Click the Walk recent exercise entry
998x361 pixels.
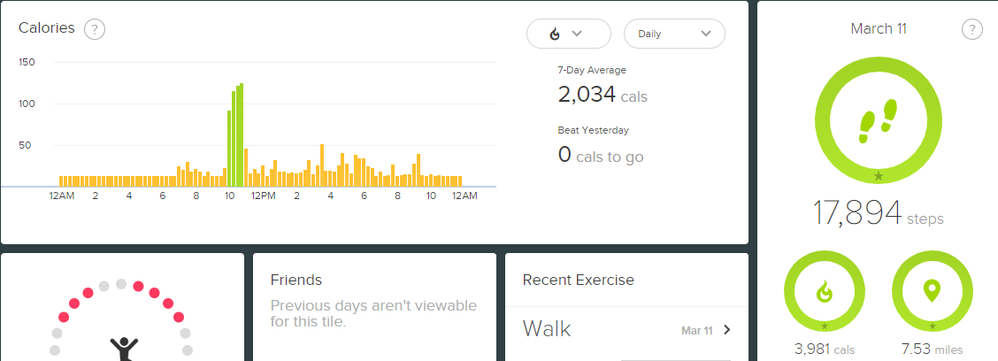click(x=627, y=330)
